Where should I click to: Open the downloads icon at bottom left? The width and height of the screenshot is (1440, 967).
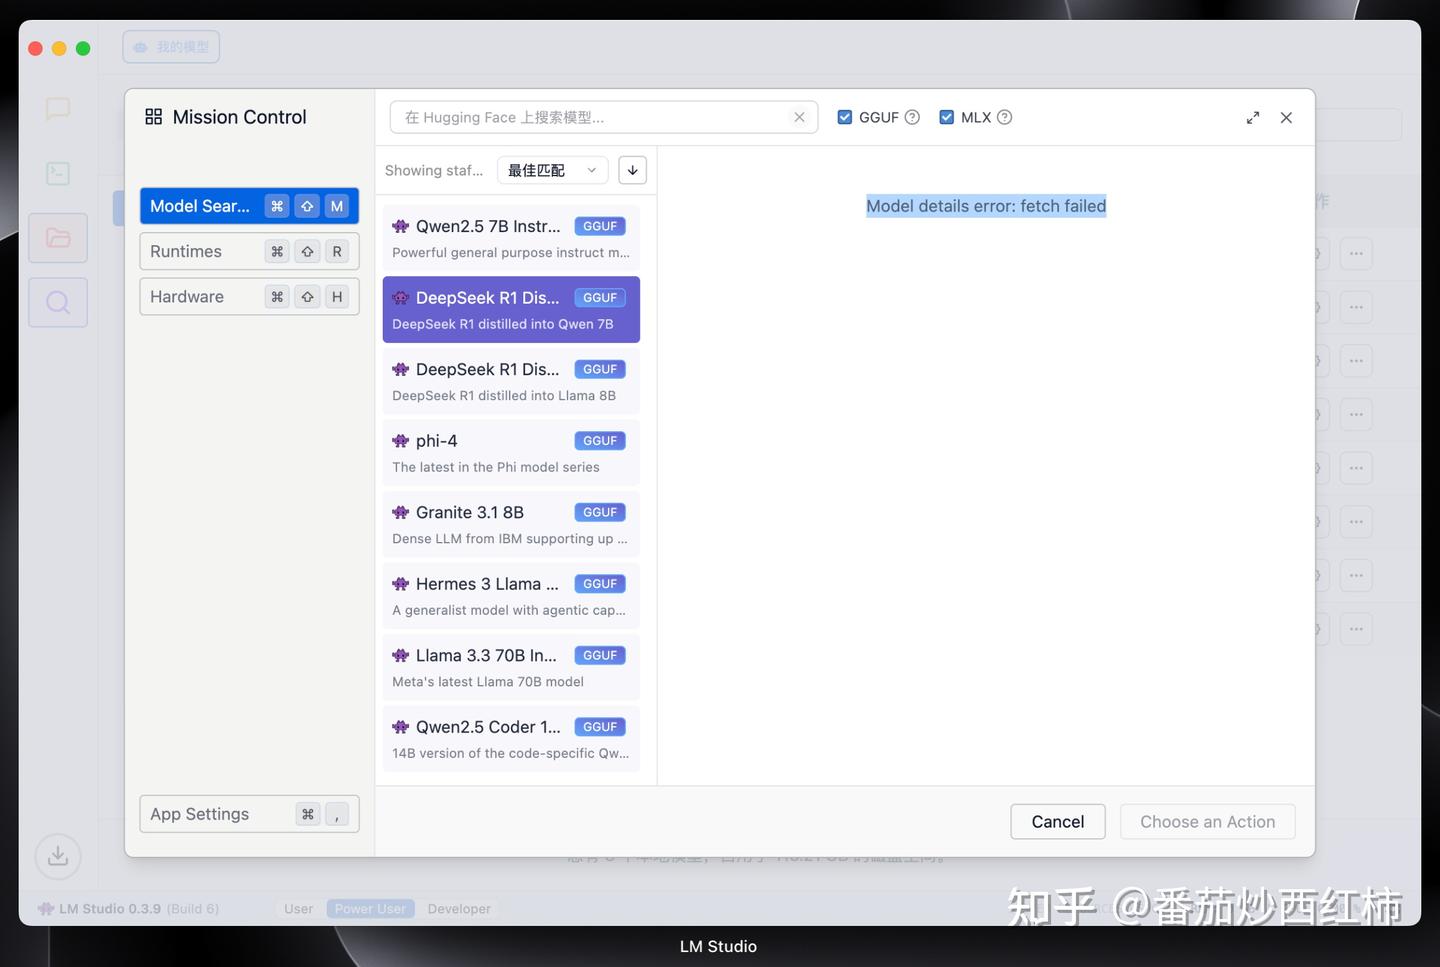click(x=58, y=856)
